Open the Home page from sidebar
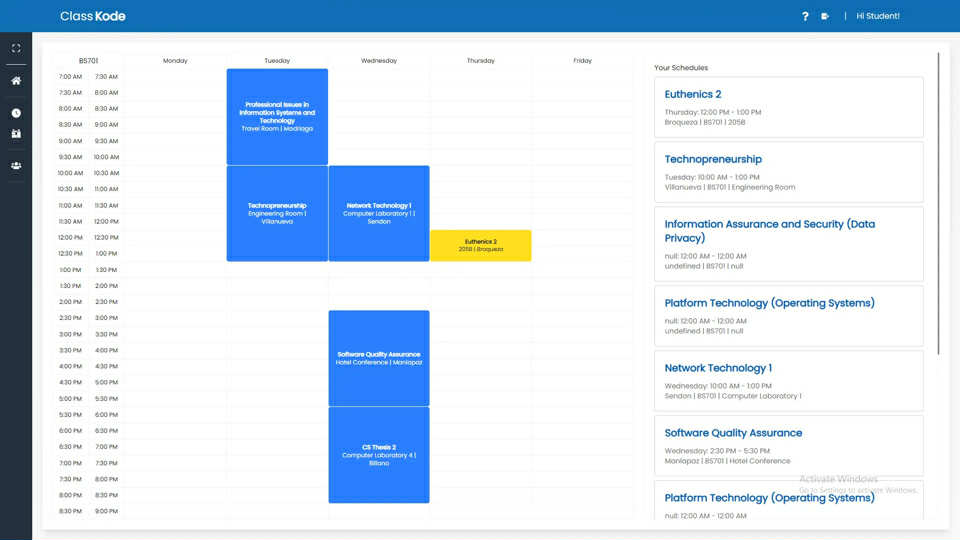The height and width of the screenshot is (540, 960). [x=16, y=80]
